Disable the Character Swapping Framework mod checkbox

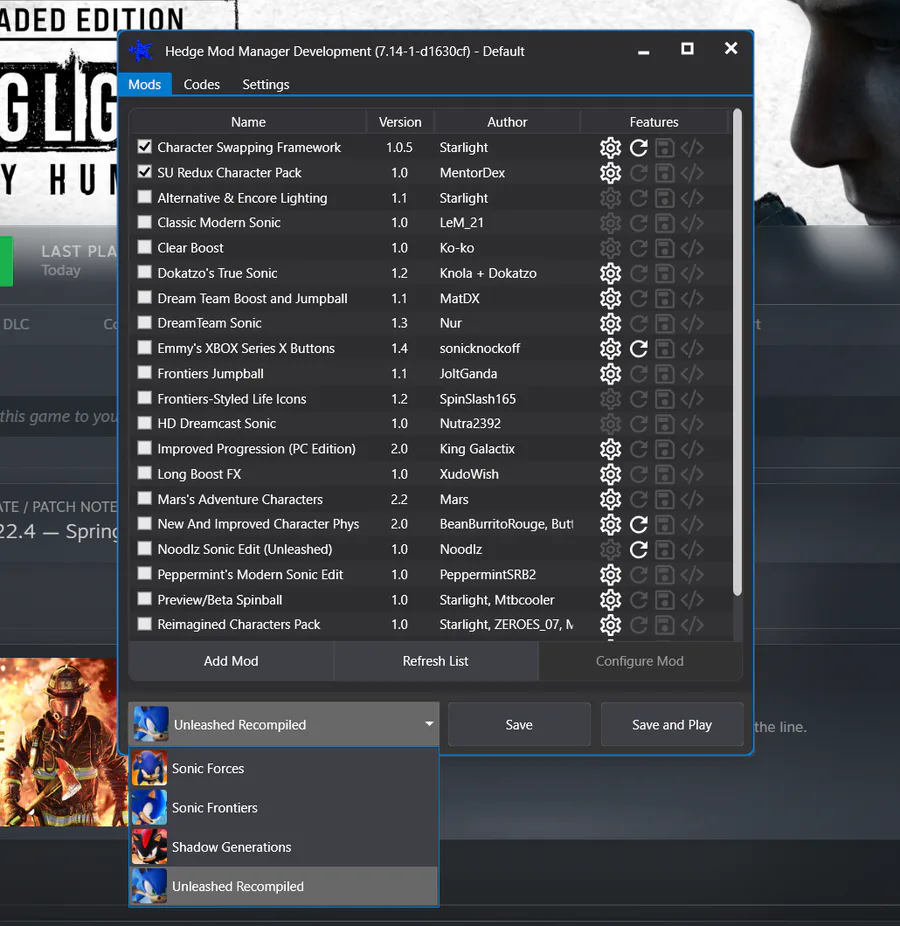[144, 146]
